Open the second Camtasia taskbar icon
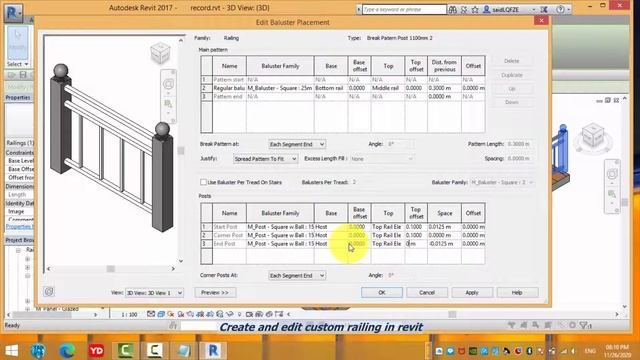Screen dimensions: 640x360 154,350
